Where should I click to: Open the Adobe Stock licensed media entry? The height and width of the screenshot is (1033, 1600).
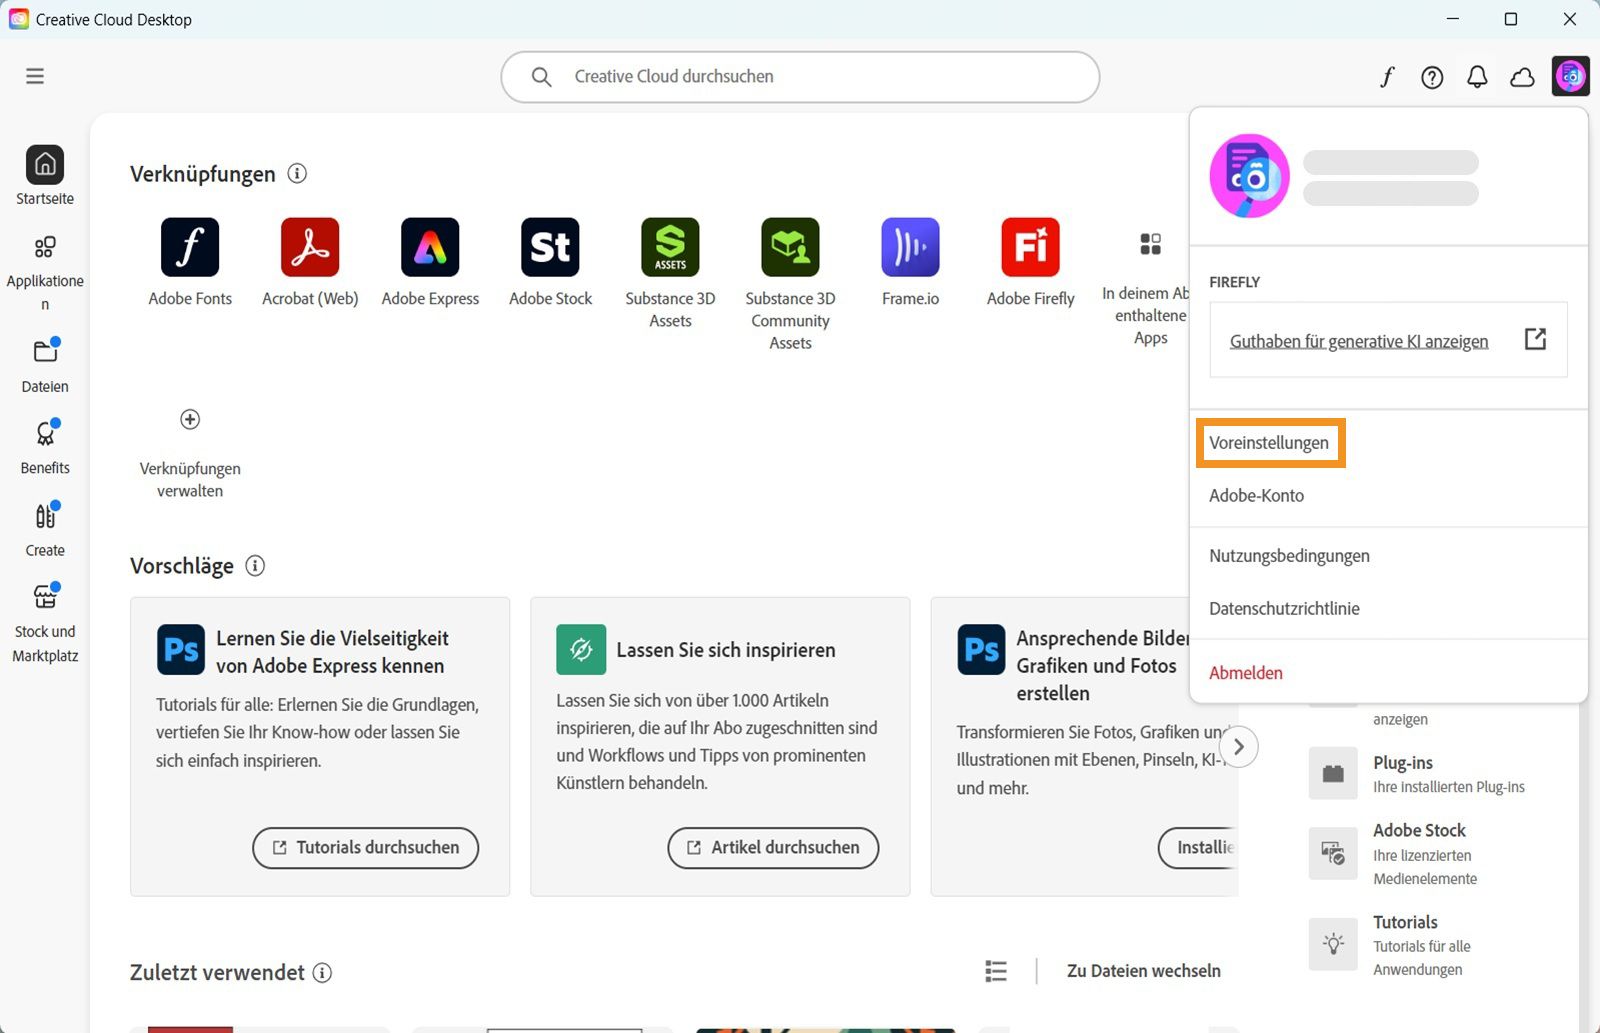(x=1394, y=854)
